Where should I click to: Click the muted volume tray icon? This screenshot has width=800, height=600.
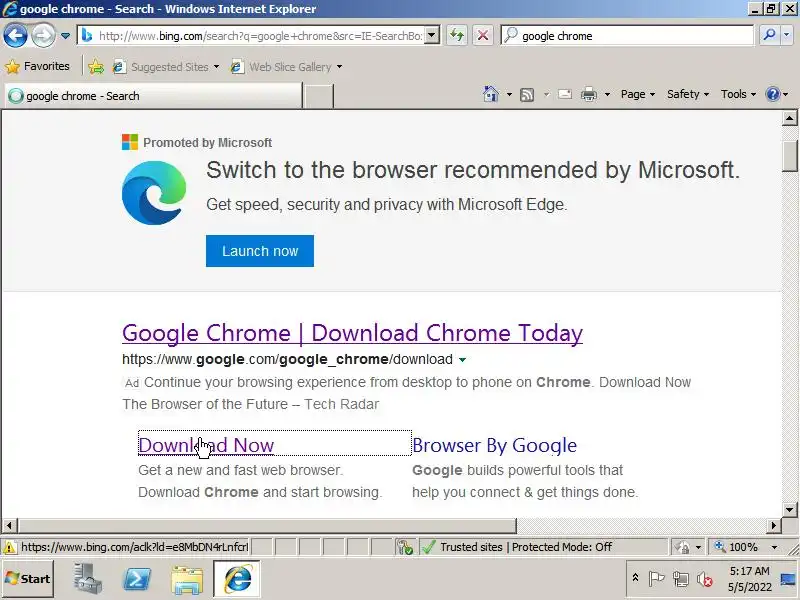[705, 579]
